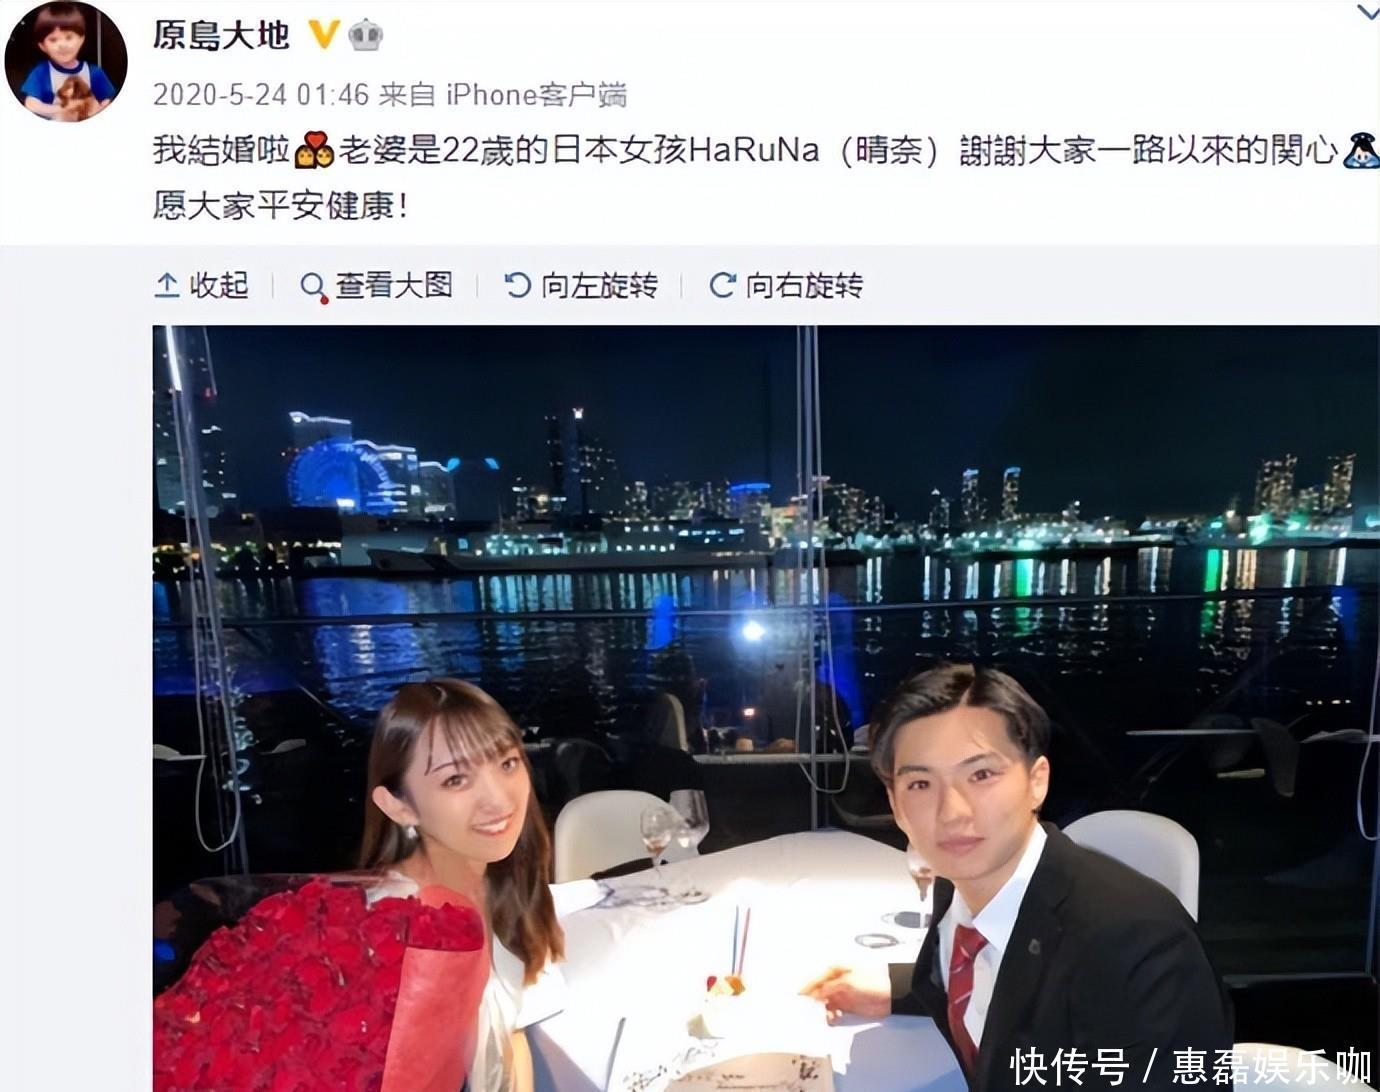The width and height of the screenshot is (1380, 1092).
Task: Click the couple-with-heart emoji in the post
Action: tap(313, 151)
